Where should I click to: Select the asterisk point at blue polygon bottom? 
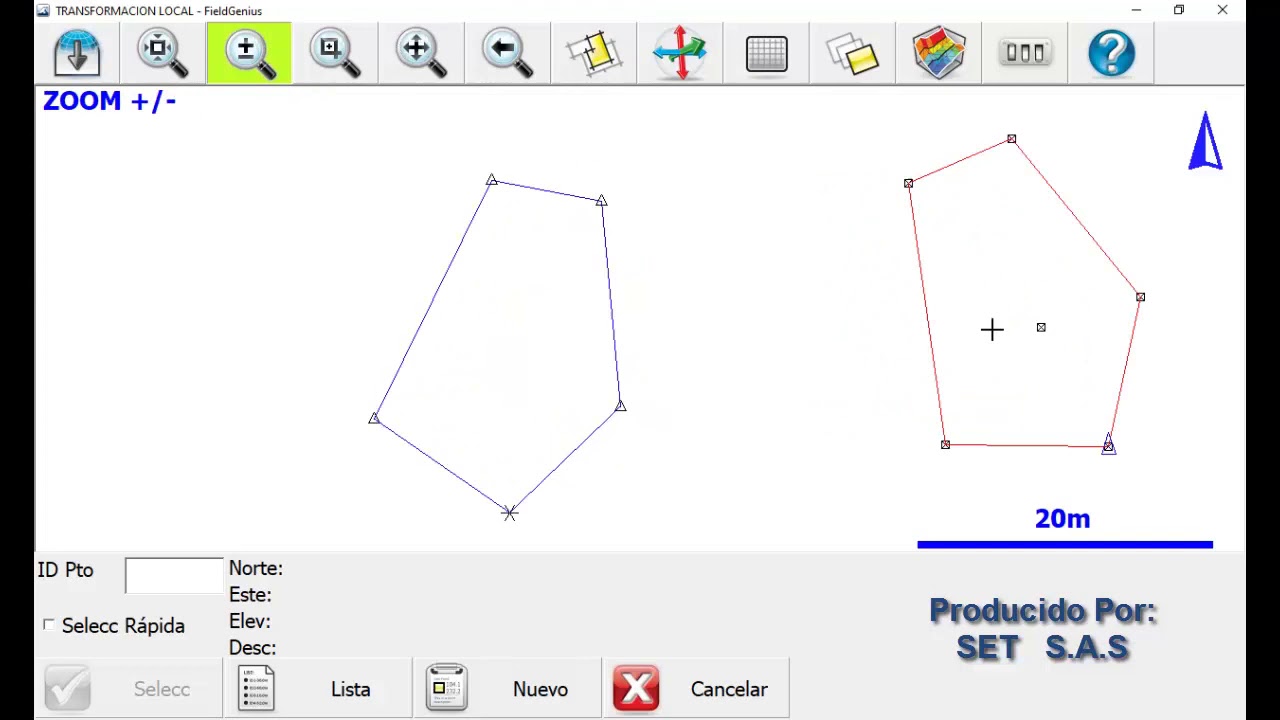tap(510, 512)
